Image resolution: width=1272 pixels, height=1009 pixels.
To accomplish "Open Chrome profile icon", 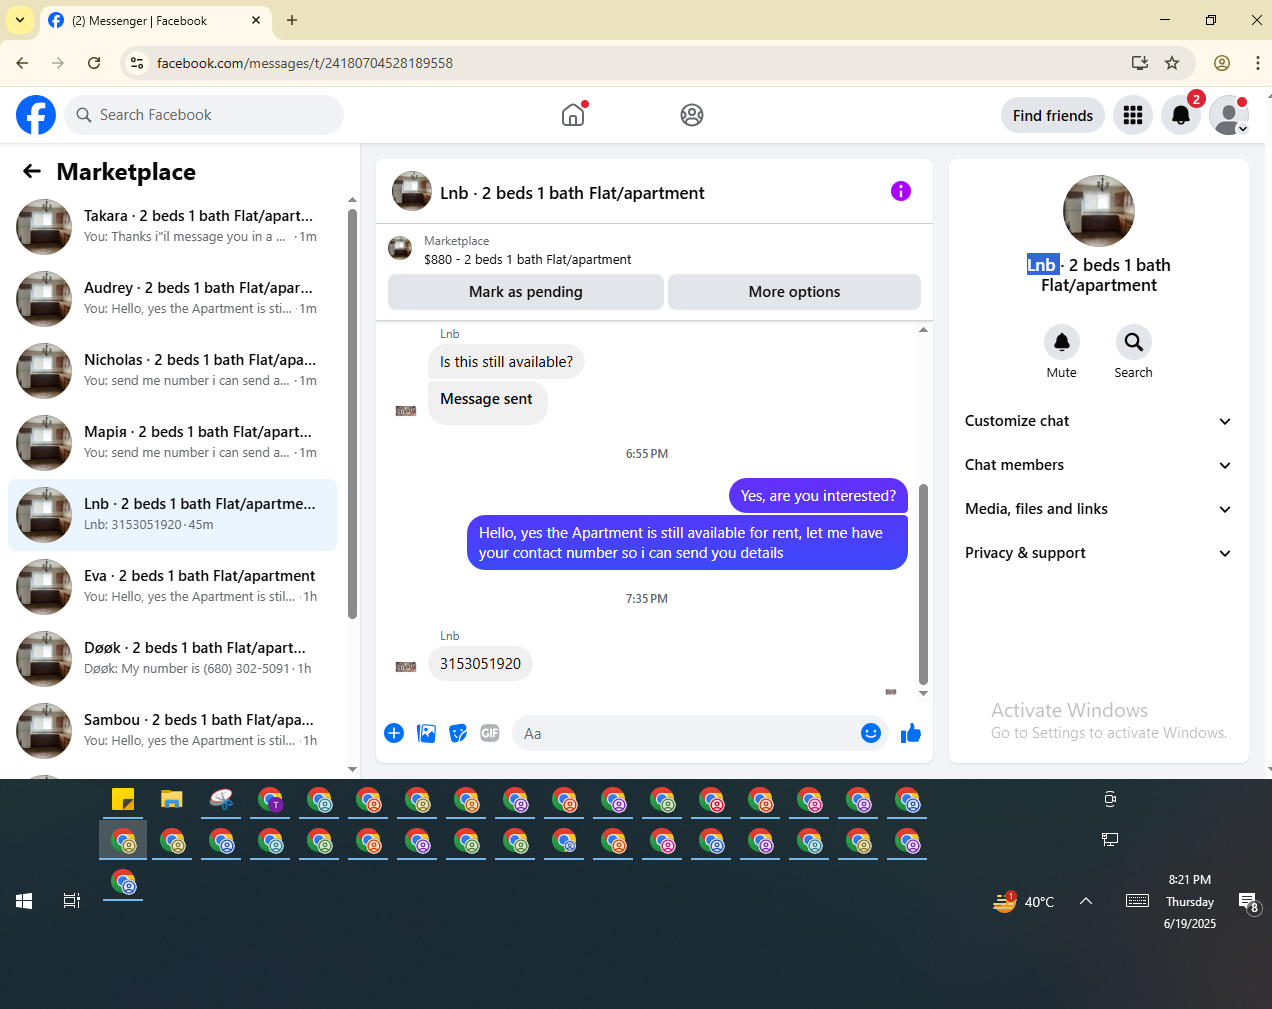I will 1222,63.
